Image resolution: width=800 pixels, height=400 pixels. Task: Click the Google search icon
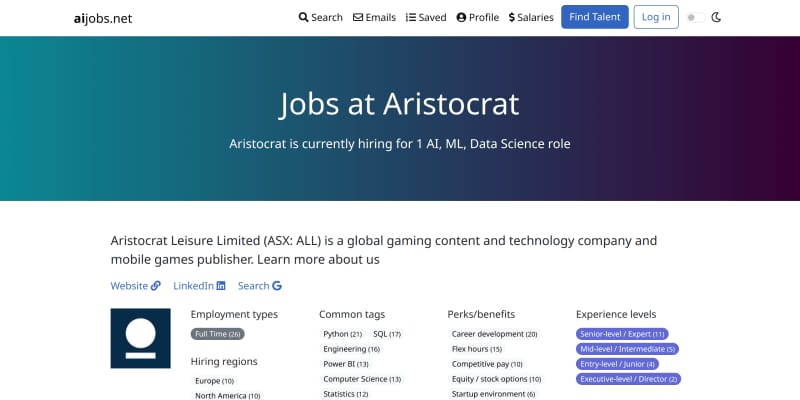pyautogui.click(x=277, y=286)
